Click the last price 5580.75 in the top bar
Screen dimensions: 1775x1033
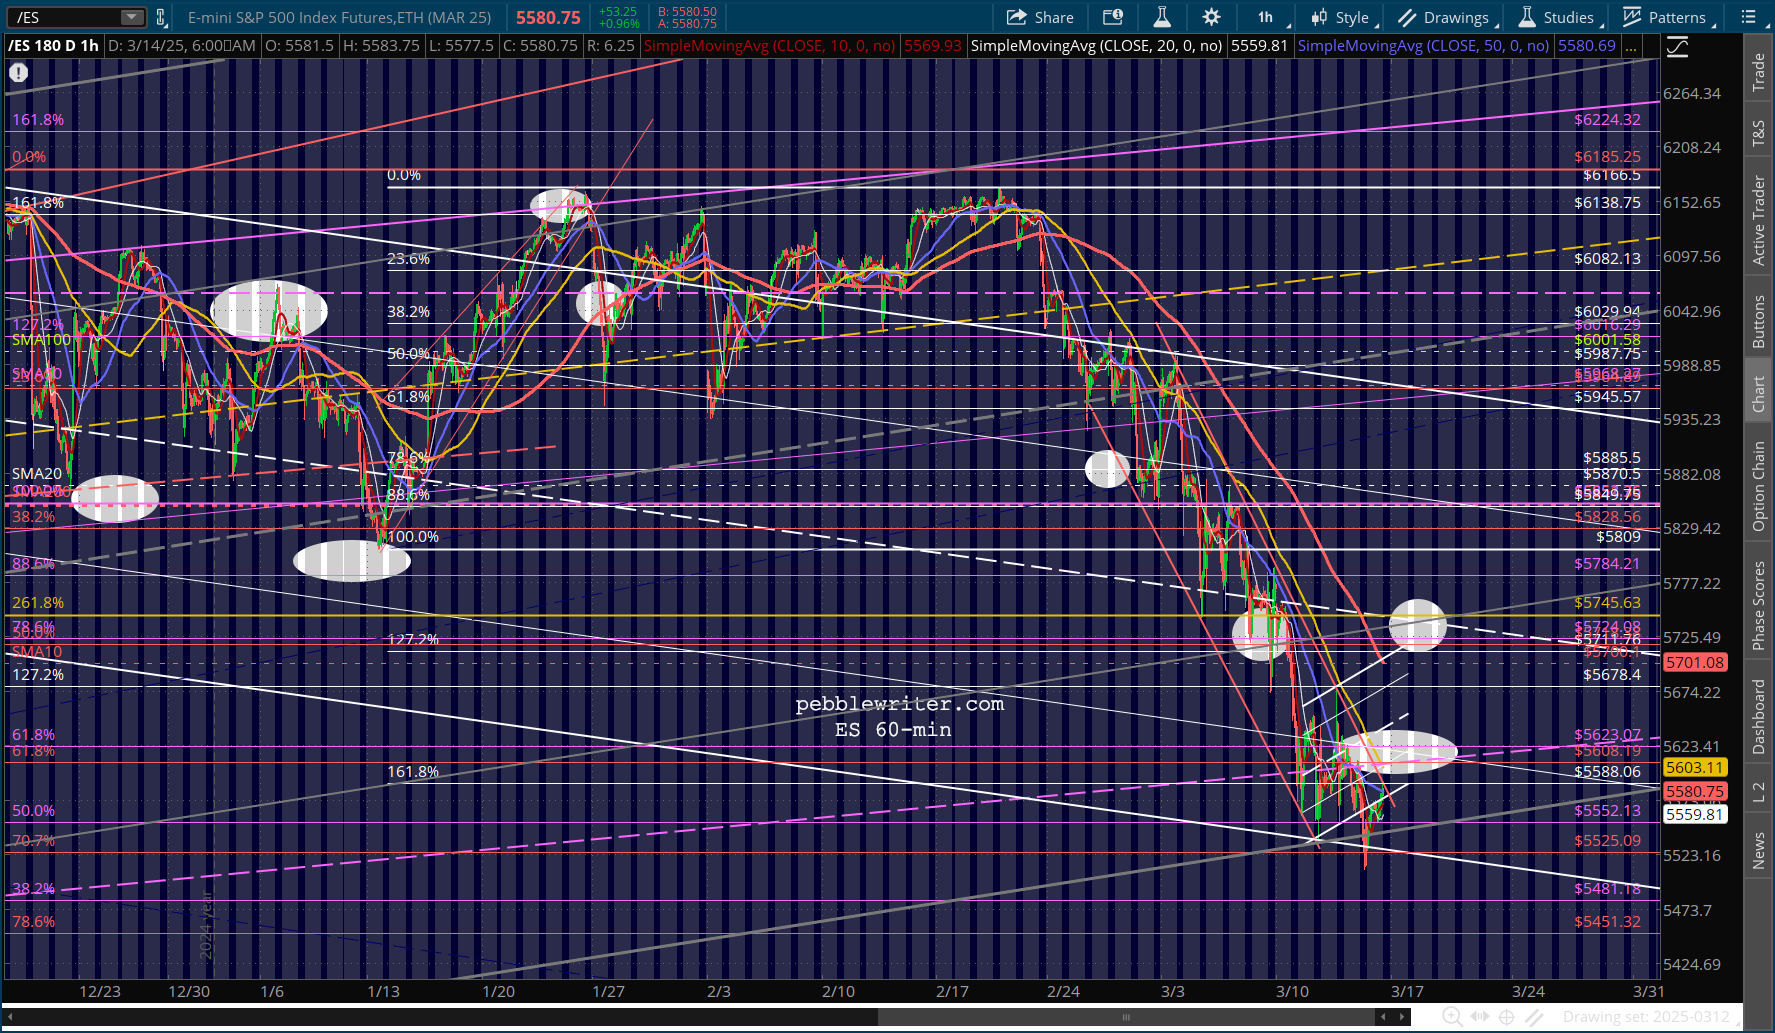coord(548,17)
